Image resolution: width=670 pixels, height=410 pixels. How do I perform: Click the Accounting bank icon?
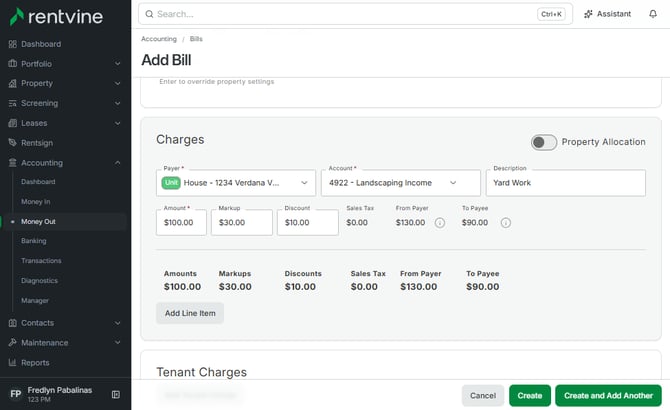(x=12, y=163)
